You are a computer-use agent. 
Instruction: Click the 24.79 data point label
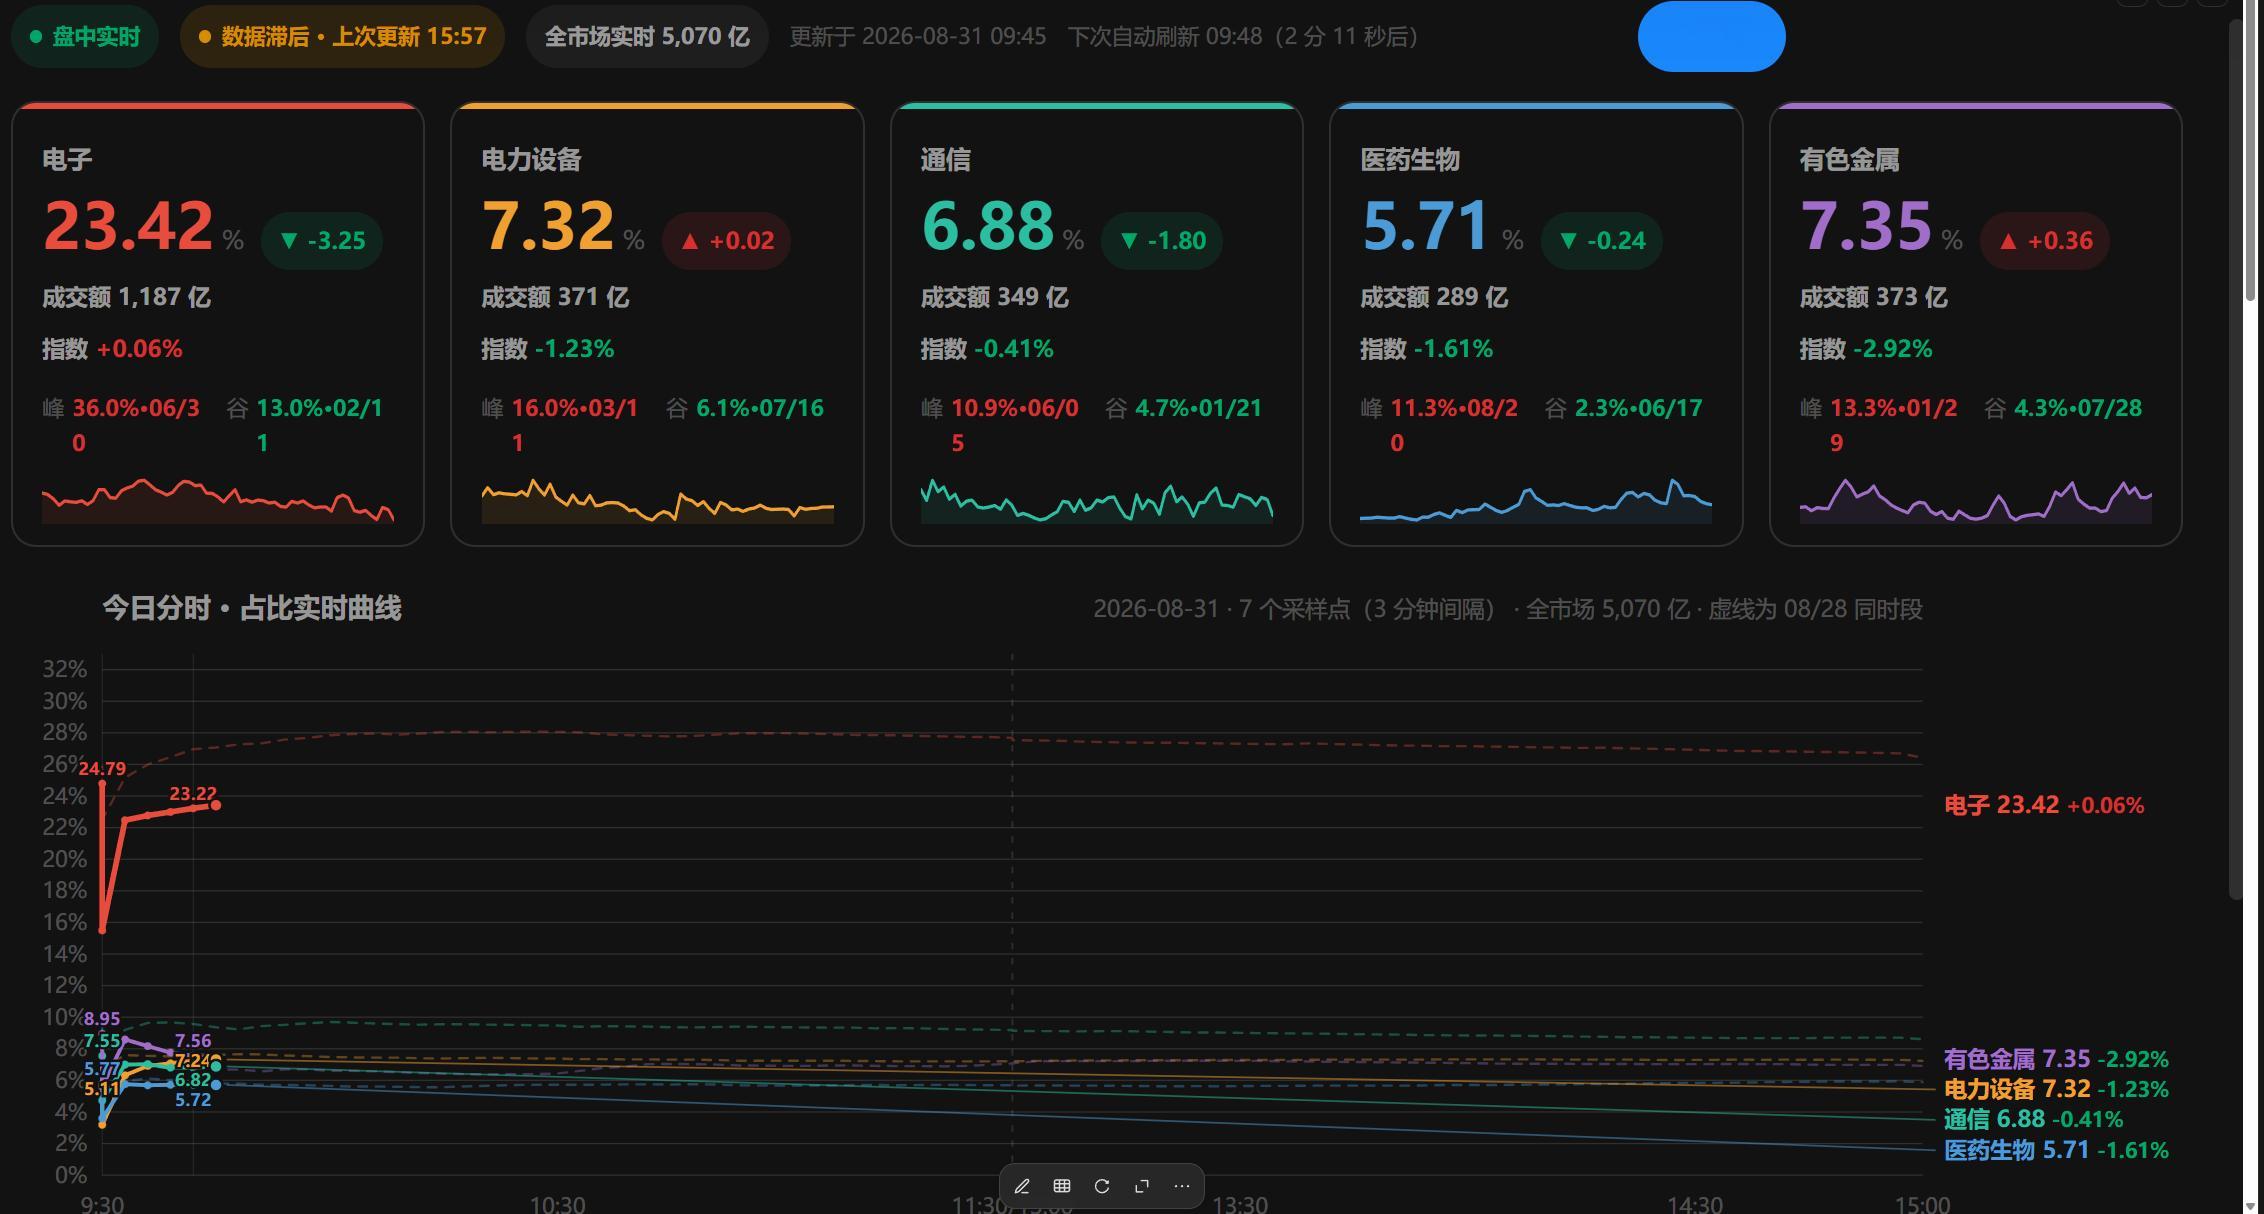pyautogui.click(x=102, y=769)
